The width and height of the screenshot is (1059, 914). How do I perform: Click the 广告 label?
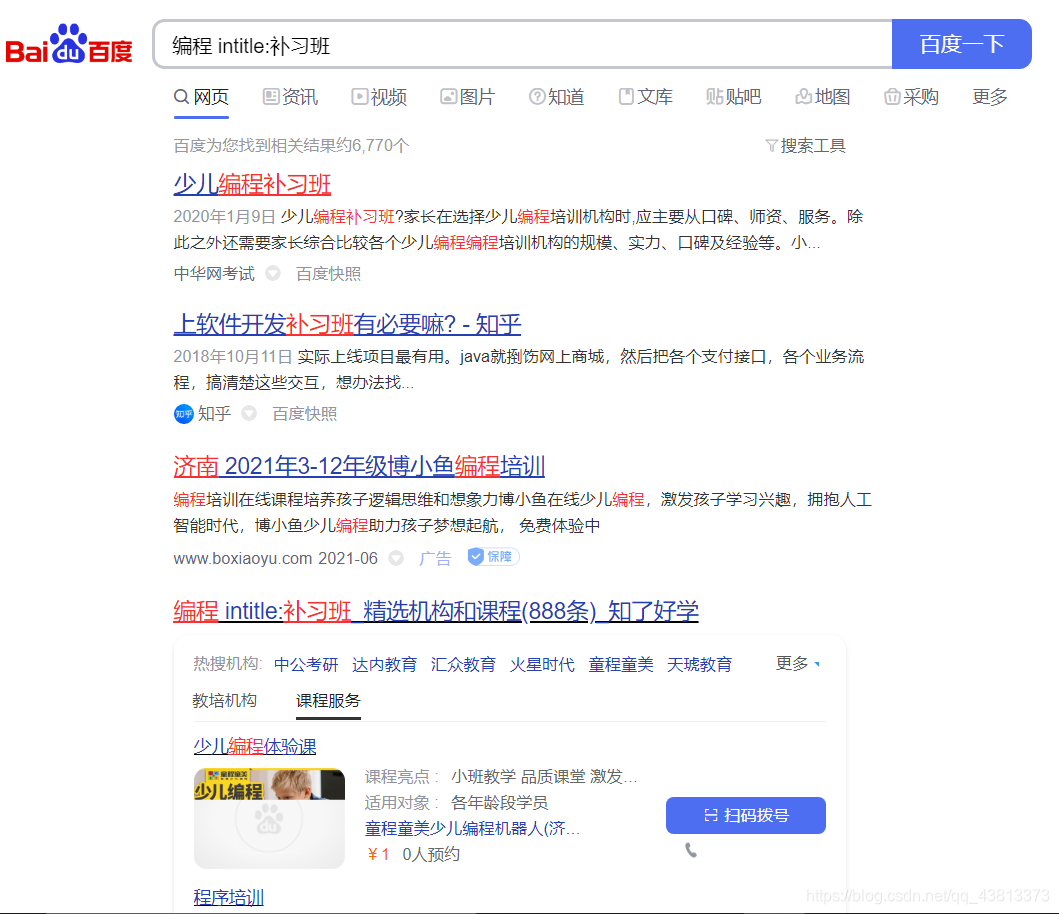[x=434, y=558]
